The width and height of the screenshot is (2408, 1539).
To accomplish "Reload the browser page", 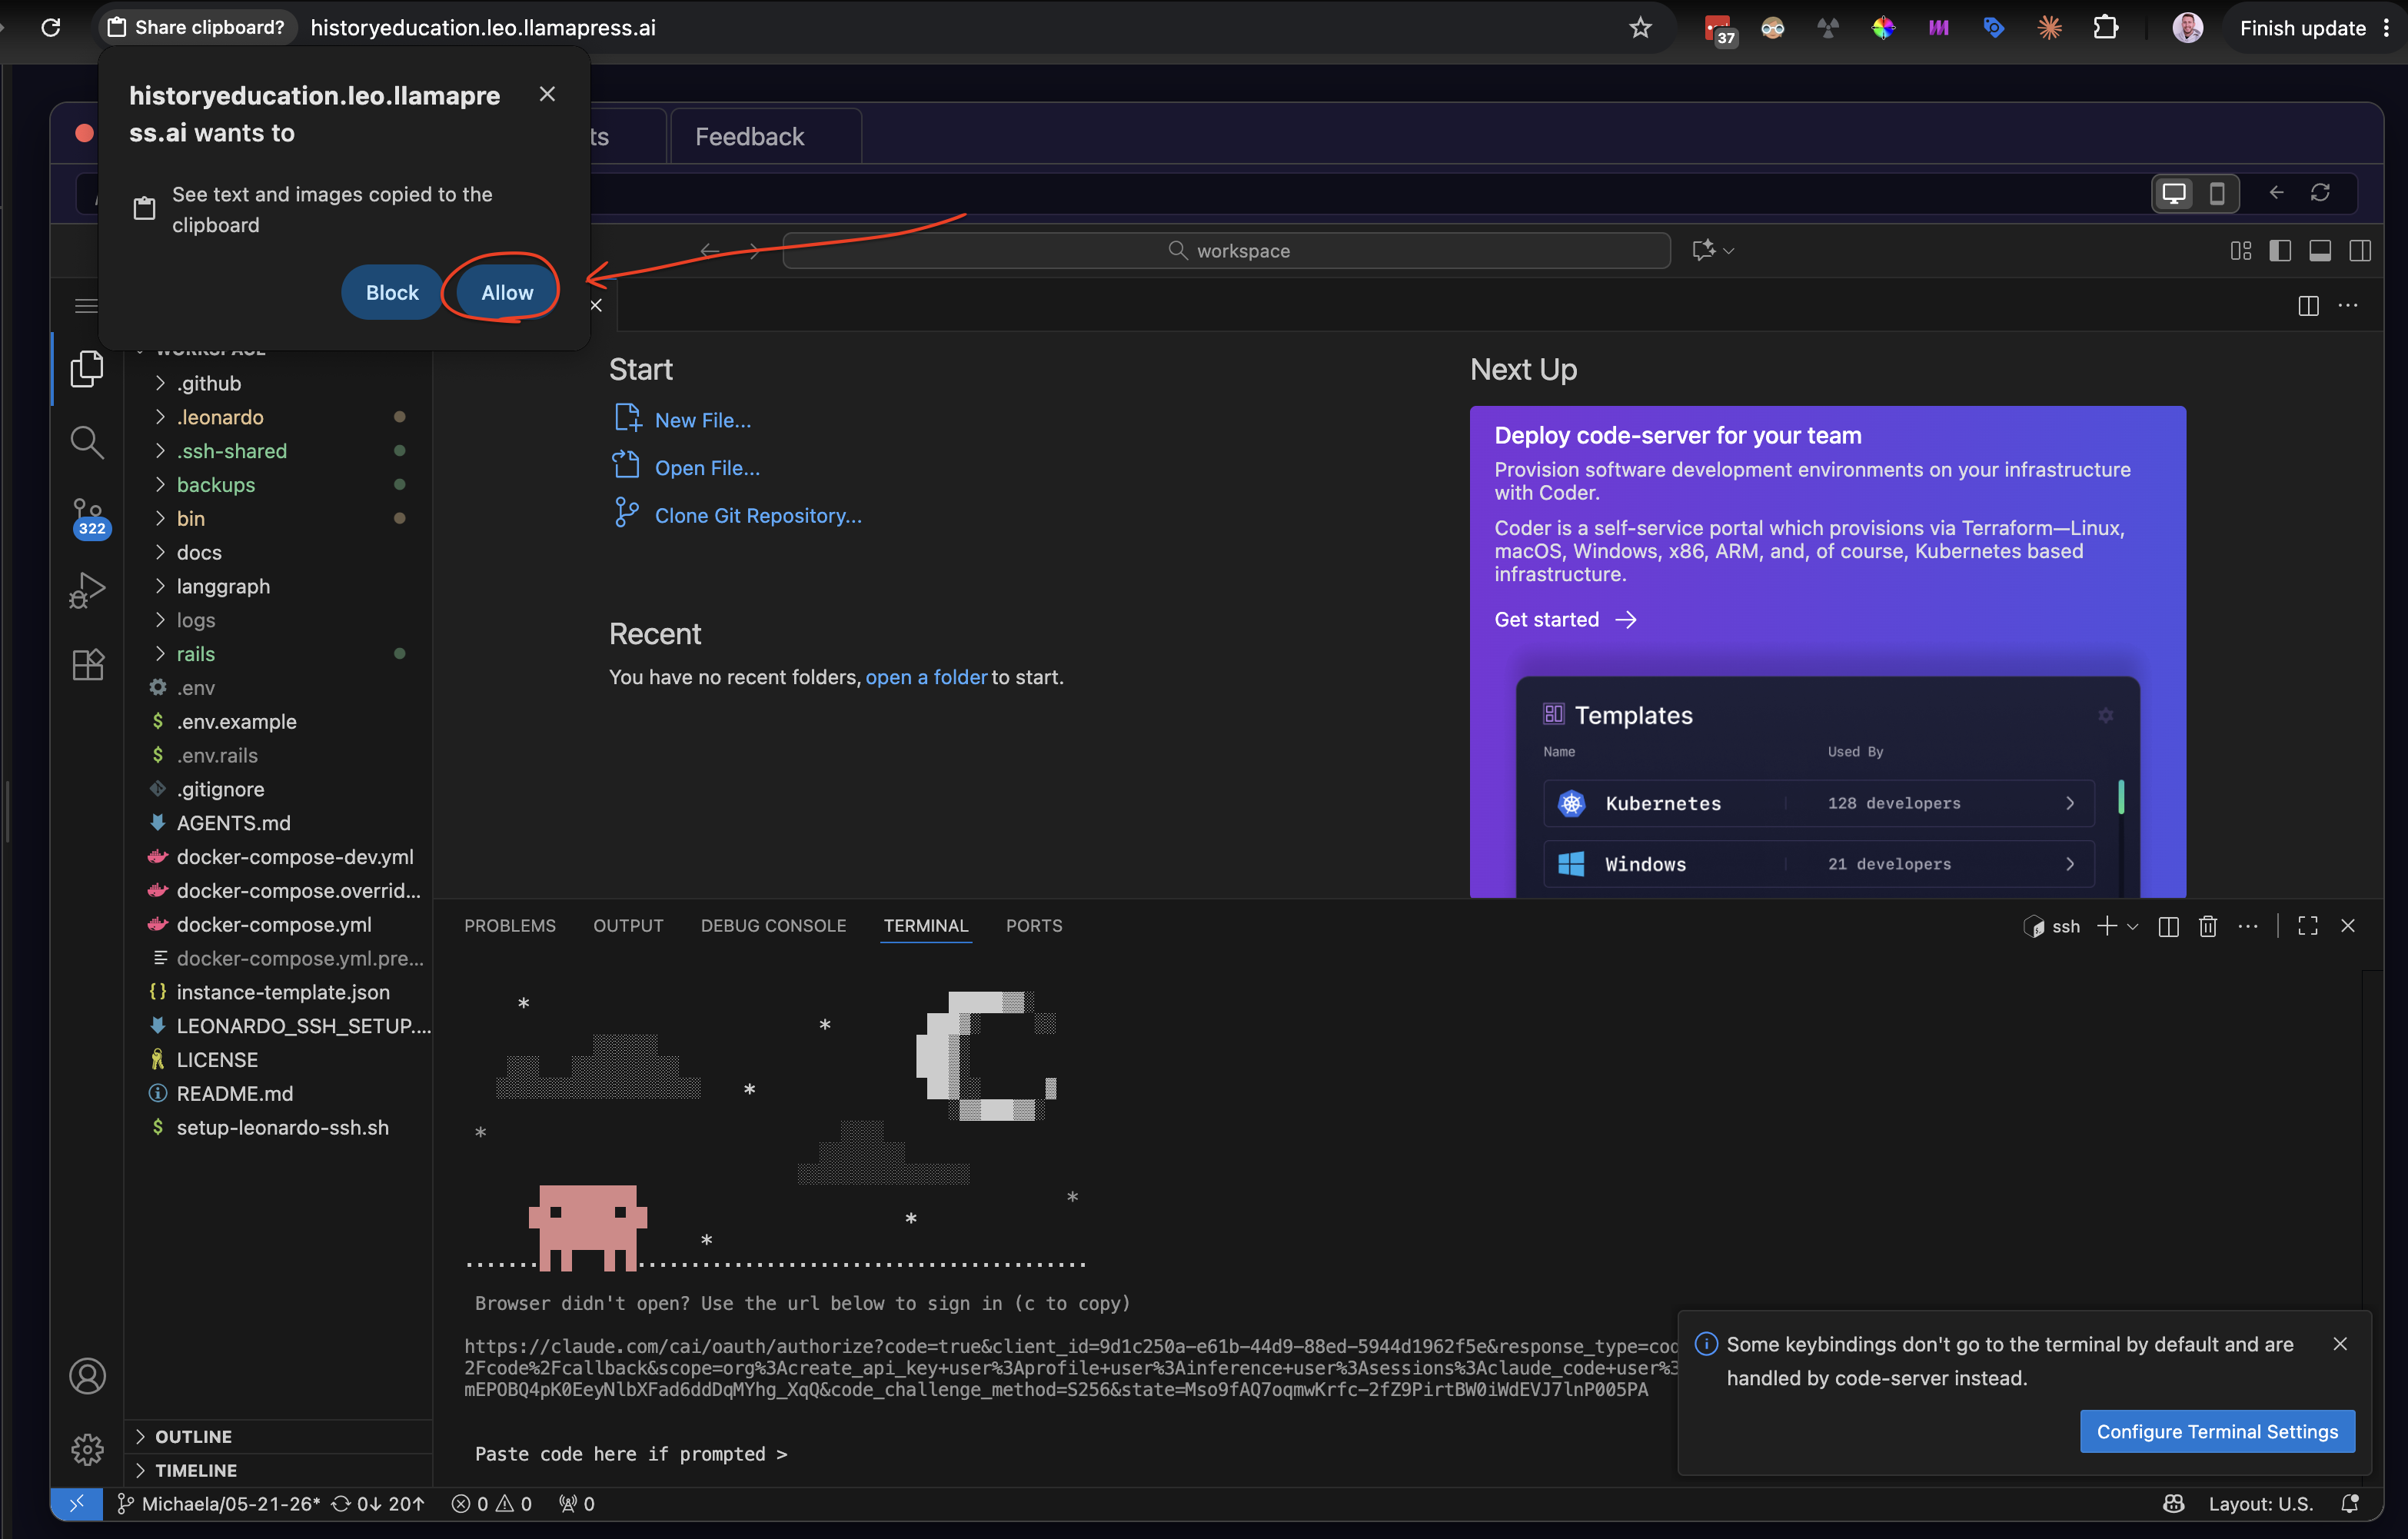I will tap(51, 28).
